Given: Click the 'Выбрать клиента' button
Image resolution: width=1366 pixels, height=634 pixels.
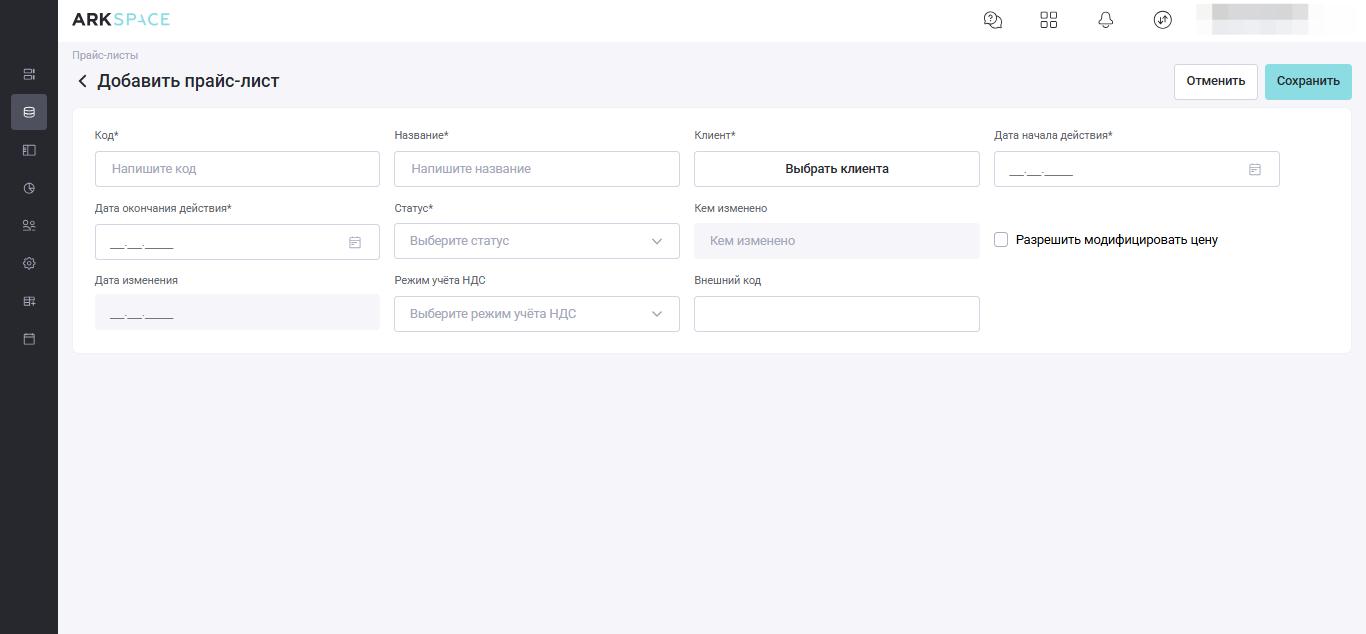Looking at the screenshot, I should coord(836,169).
